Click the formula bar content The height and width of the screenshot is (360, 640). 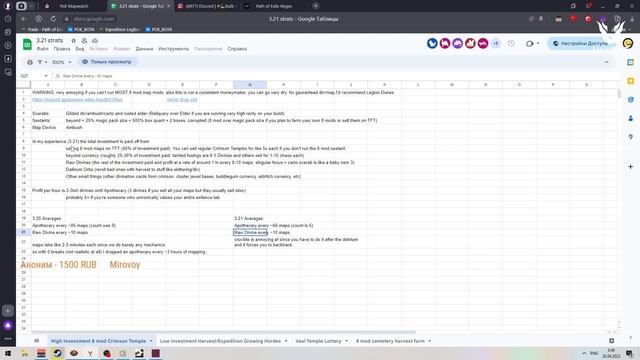click(x=87, y=76)
